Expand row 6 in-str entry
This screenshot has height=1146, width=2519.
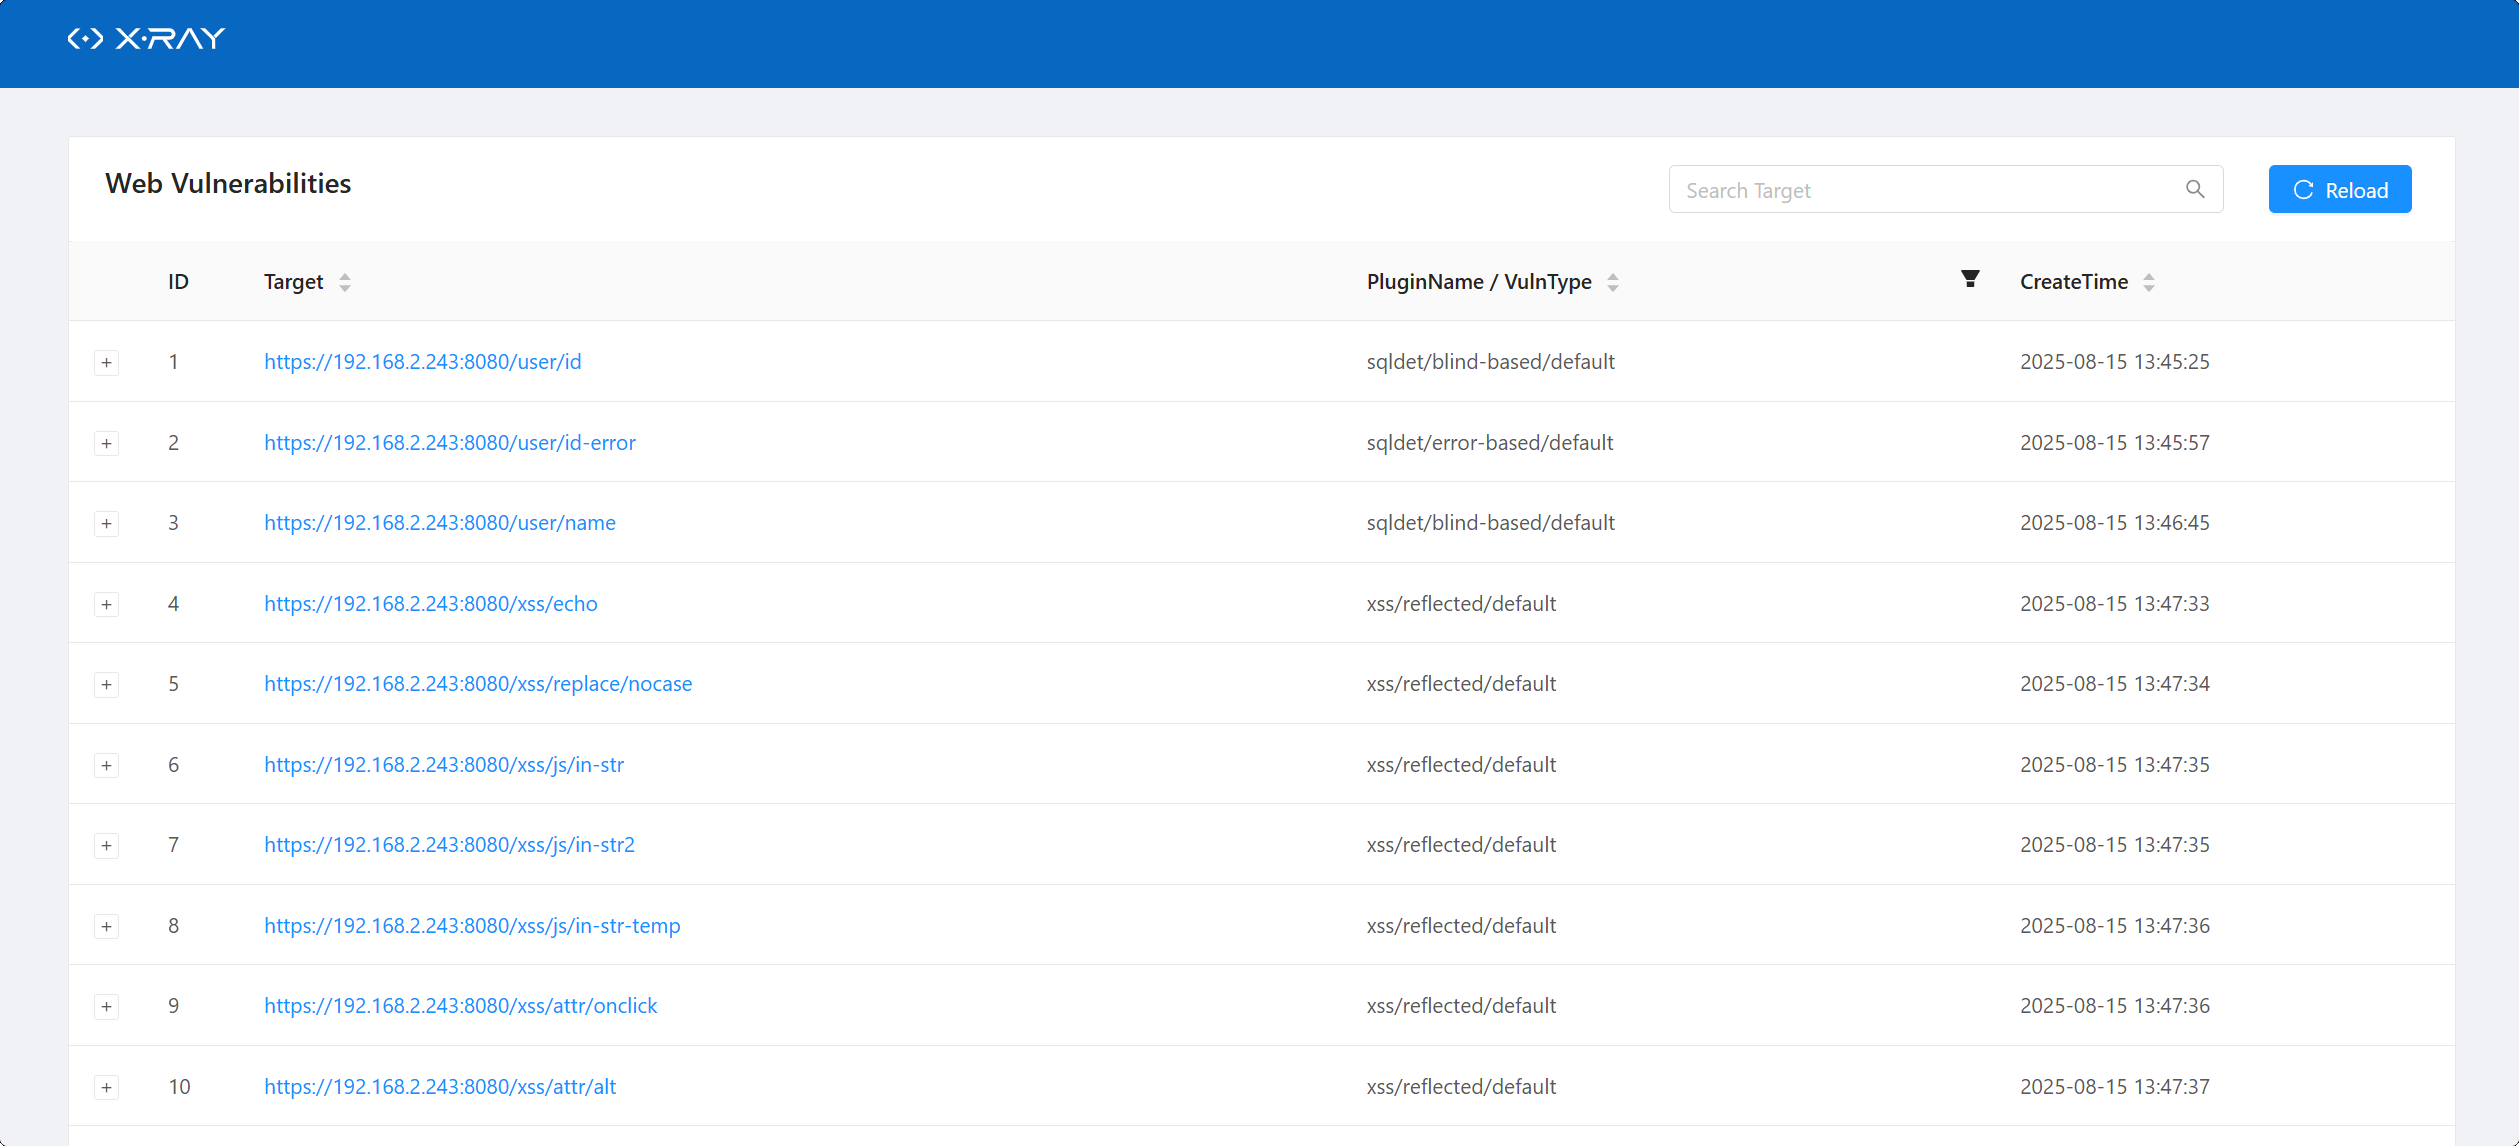[x=107, y=765]
